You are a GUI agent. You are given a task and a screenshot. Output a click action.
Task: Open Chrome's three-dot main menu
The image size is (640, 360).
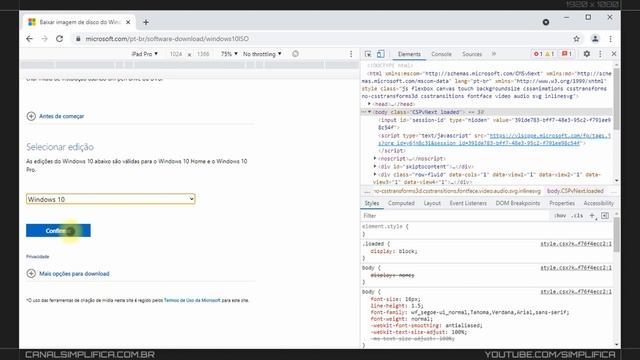point(611,39)
